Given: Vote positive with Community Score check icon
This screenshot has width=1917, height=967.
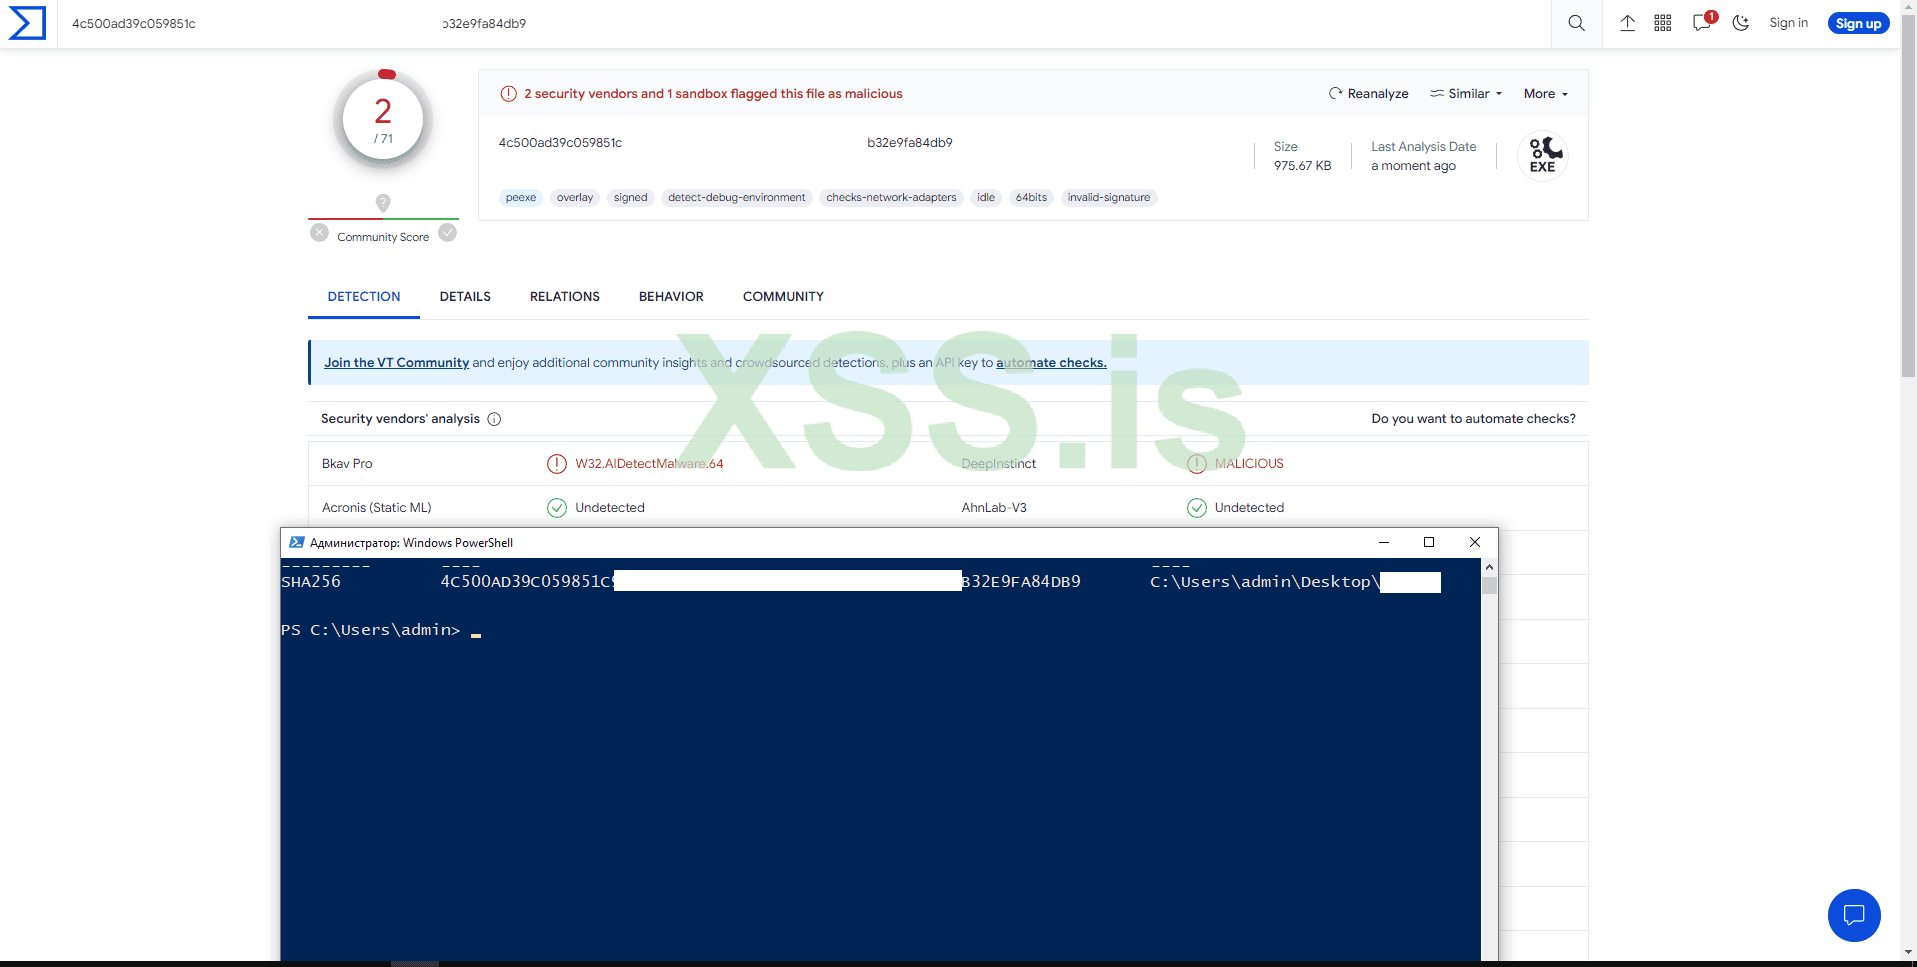Looking at the screenshot, I should pos(447,233).
